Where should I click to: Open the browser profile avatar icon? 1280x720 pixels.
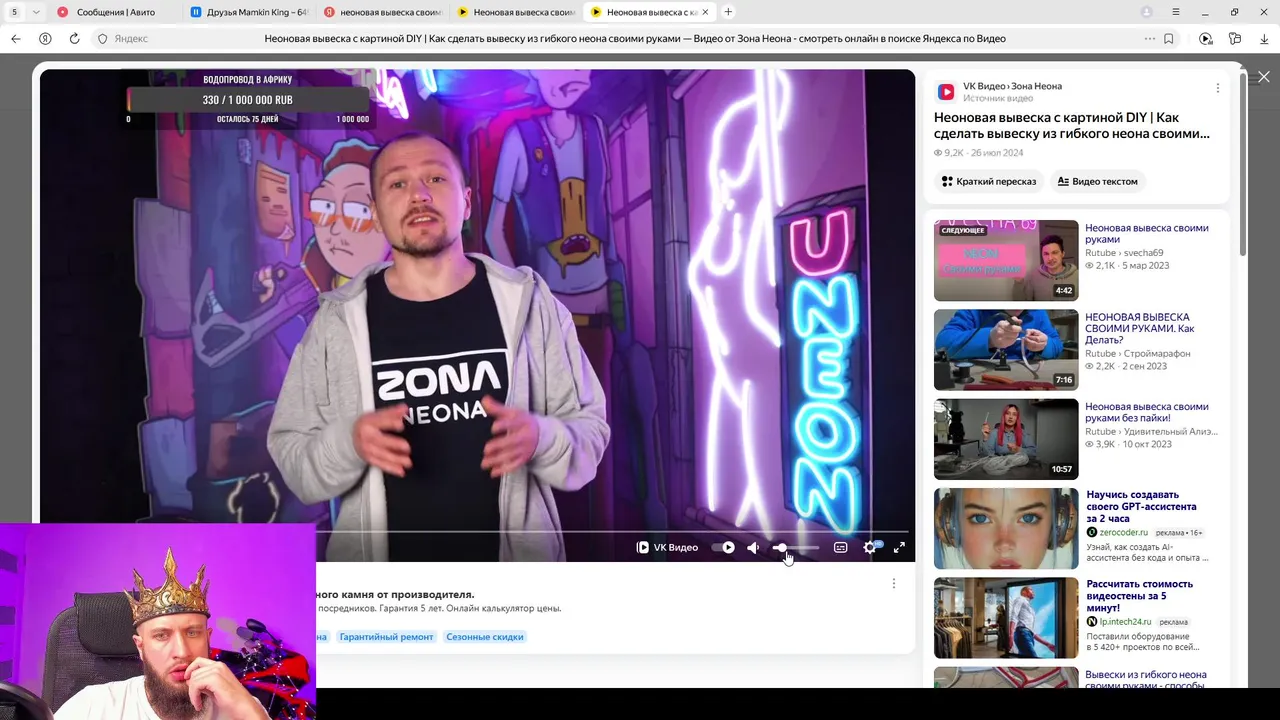pos(1147,12)
